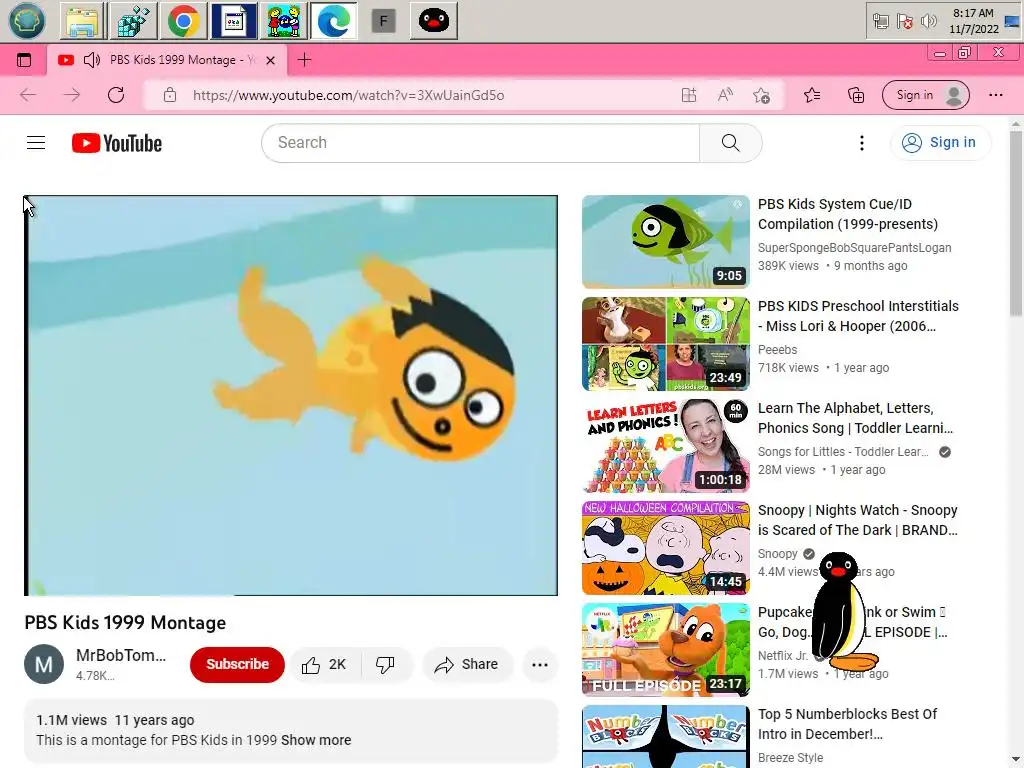The image size is (1024, 768).
Task: Open the MrBobTom channel name link
Action: (x=121, y=655)
